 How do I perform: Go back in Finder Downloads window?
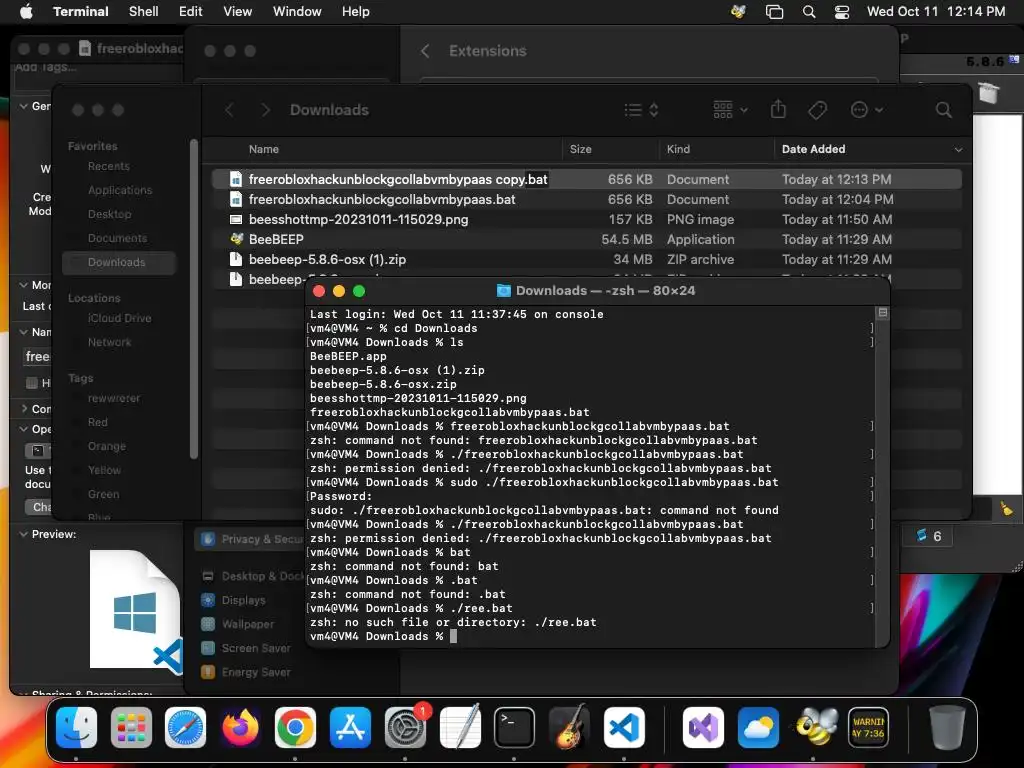(x=229, y=110)
